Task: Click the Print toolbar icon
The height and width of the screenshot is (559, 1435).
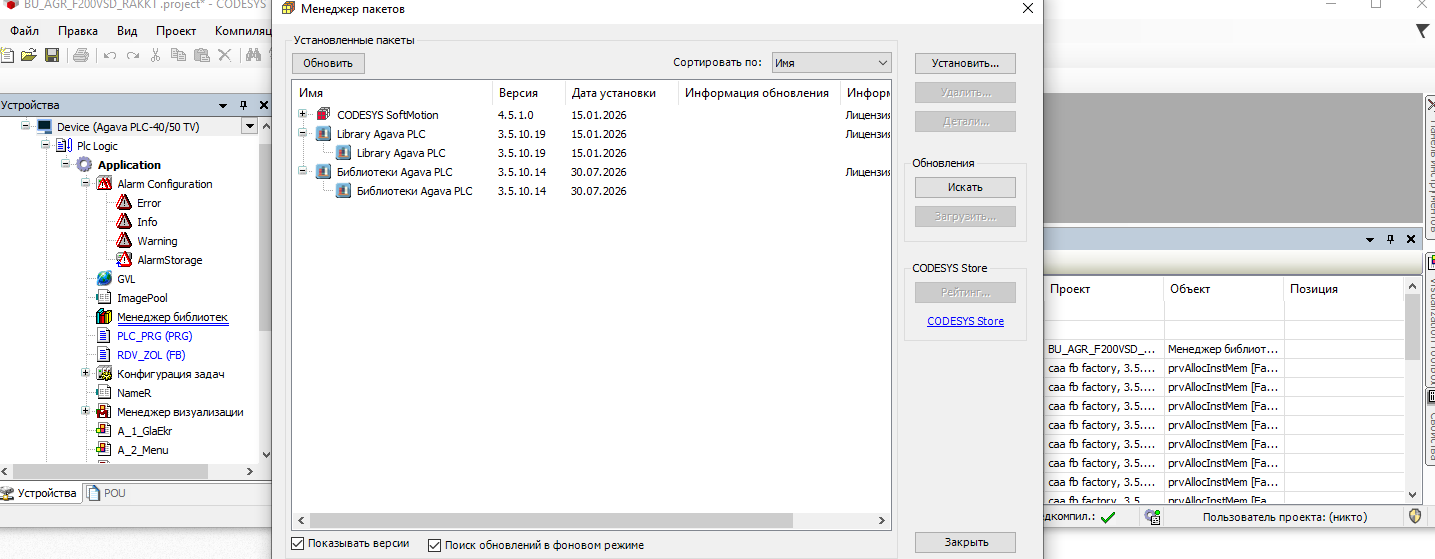Action: pos(81,54)
